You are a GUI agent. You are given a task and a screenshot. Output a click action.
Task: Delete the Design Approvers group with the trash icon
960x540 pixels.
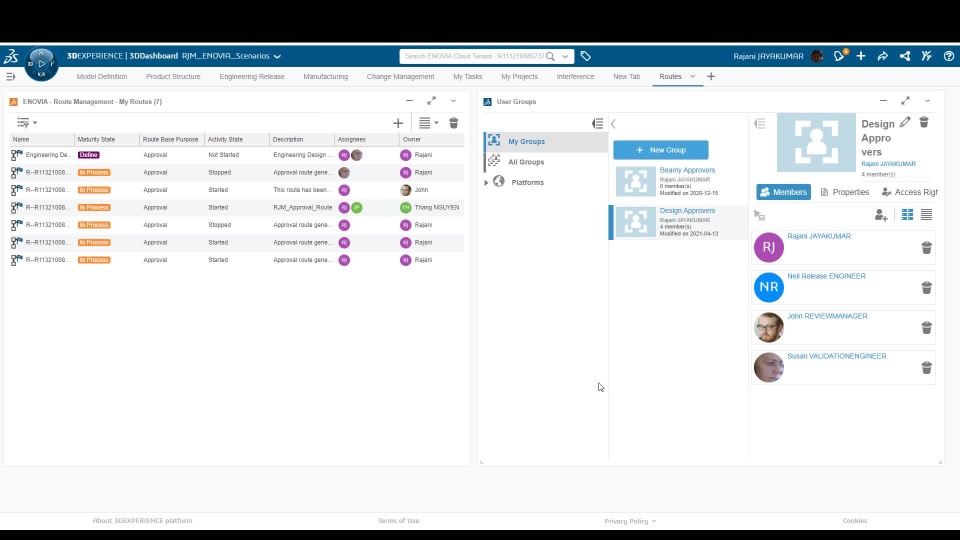click(x=924, y=122)
